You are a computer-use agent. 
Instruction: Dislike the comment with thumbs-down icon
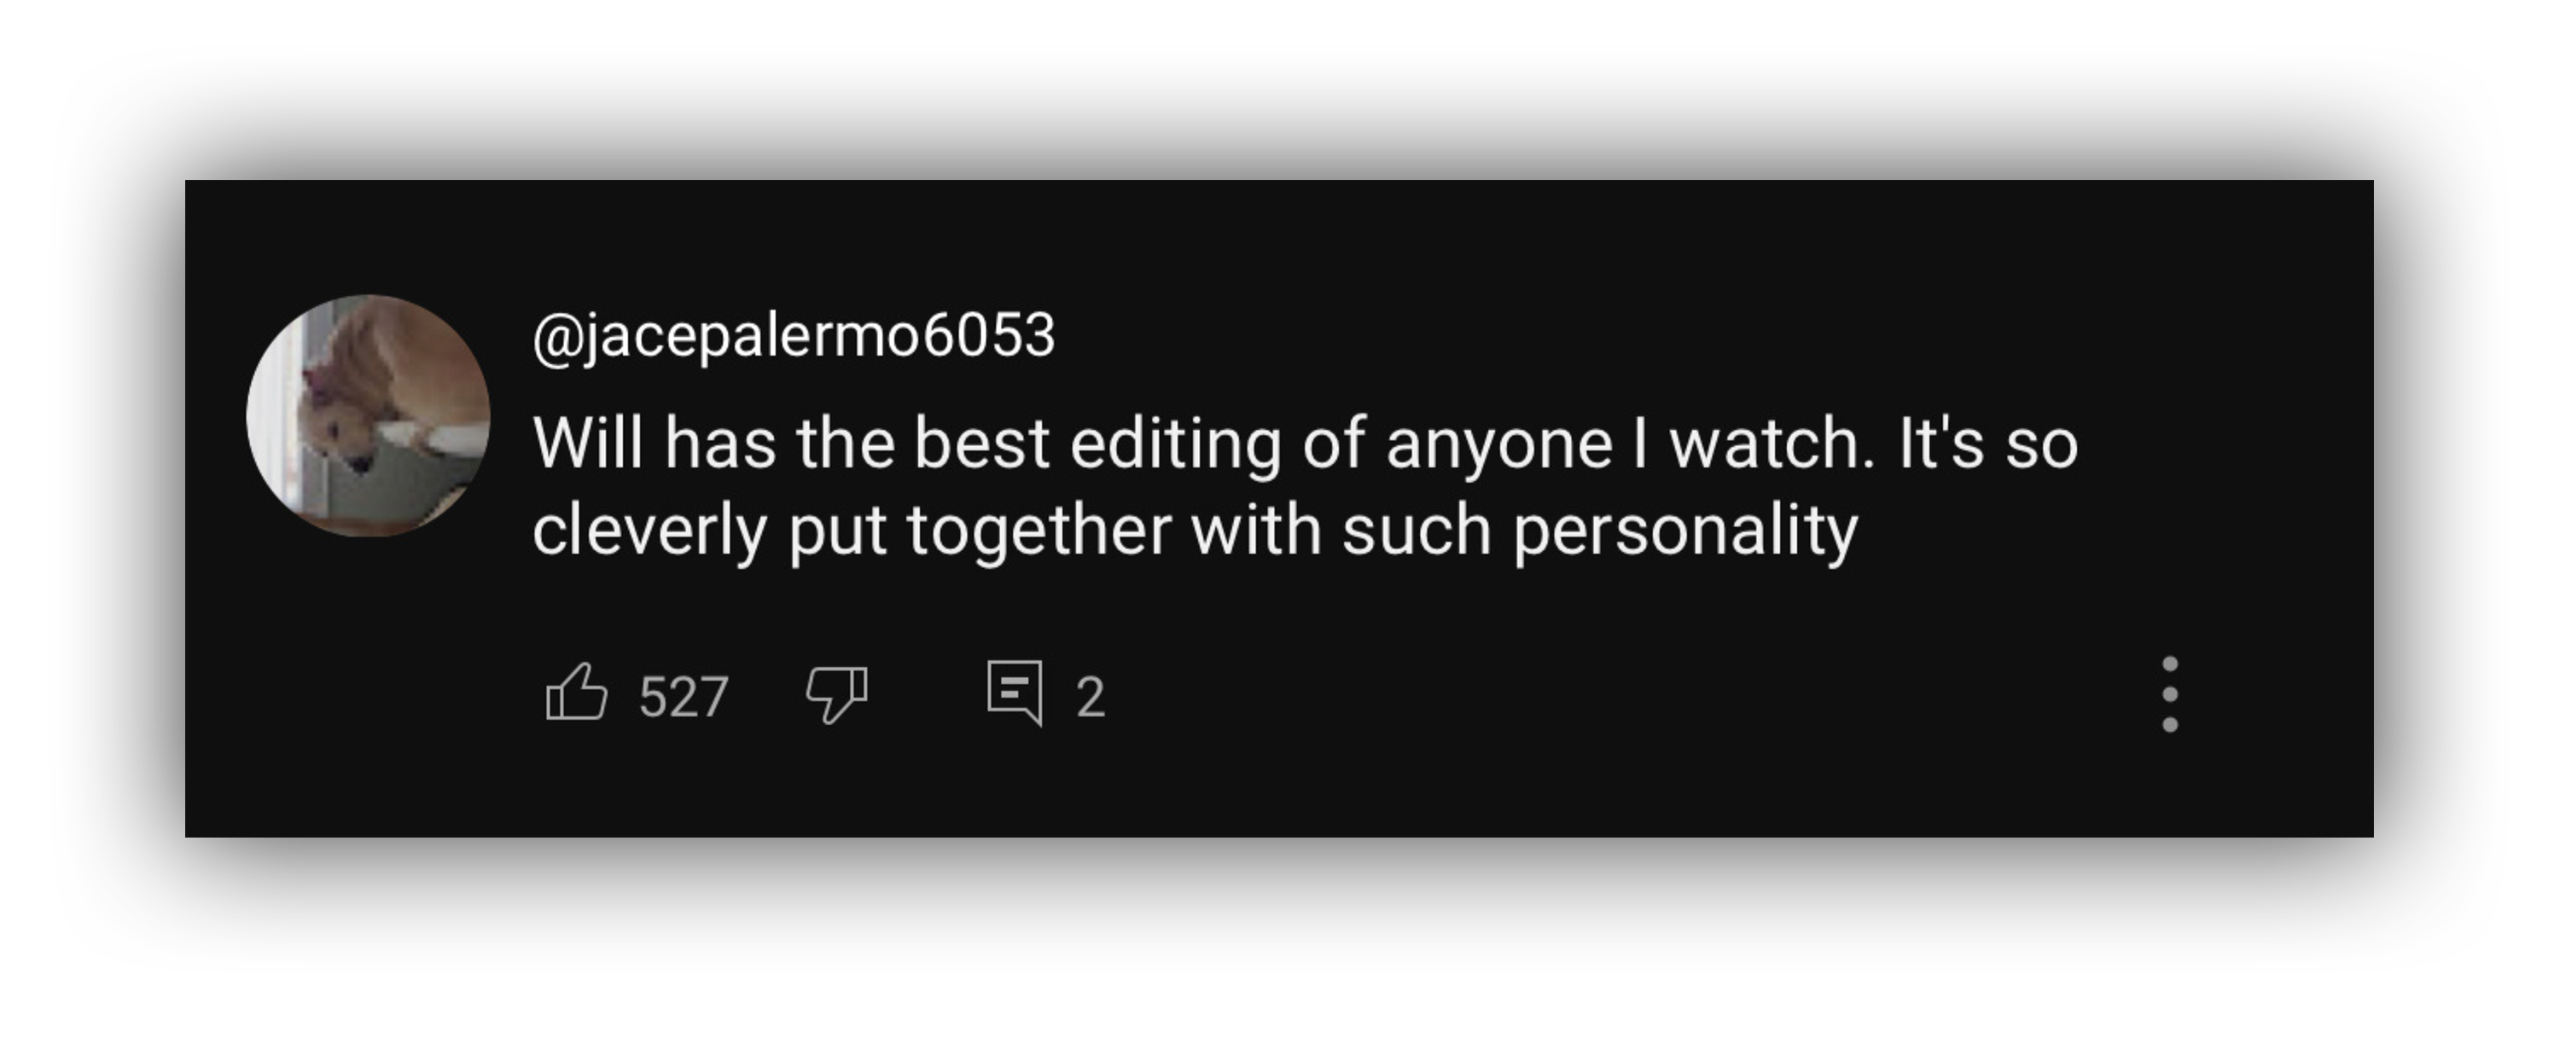tap(836, 693)
